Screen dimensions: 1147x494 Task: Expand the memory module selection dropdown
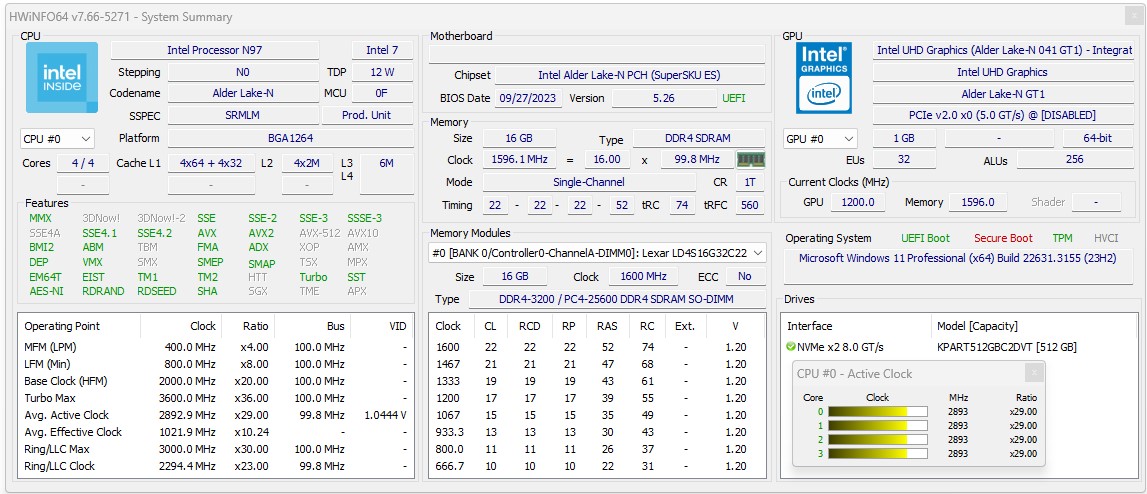click(597, 253)
